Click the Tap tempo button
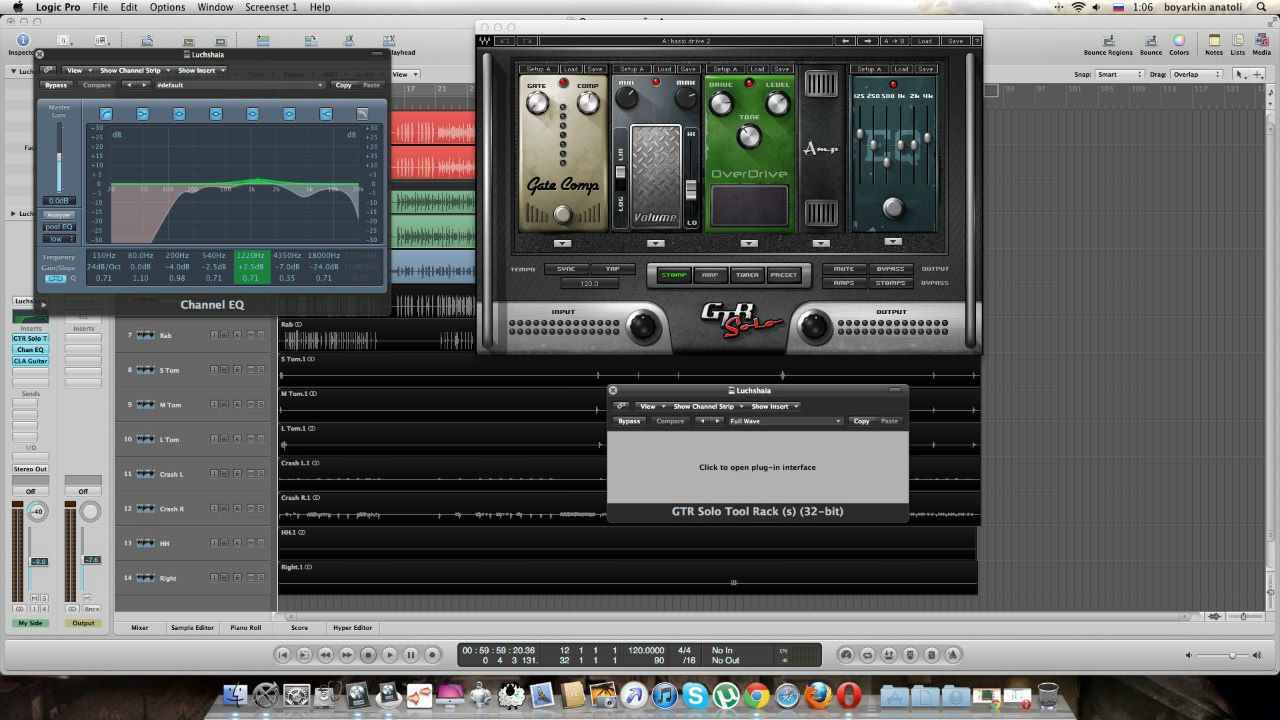The height and width of the screenshot is (720, 1280). tap(612, 269)
